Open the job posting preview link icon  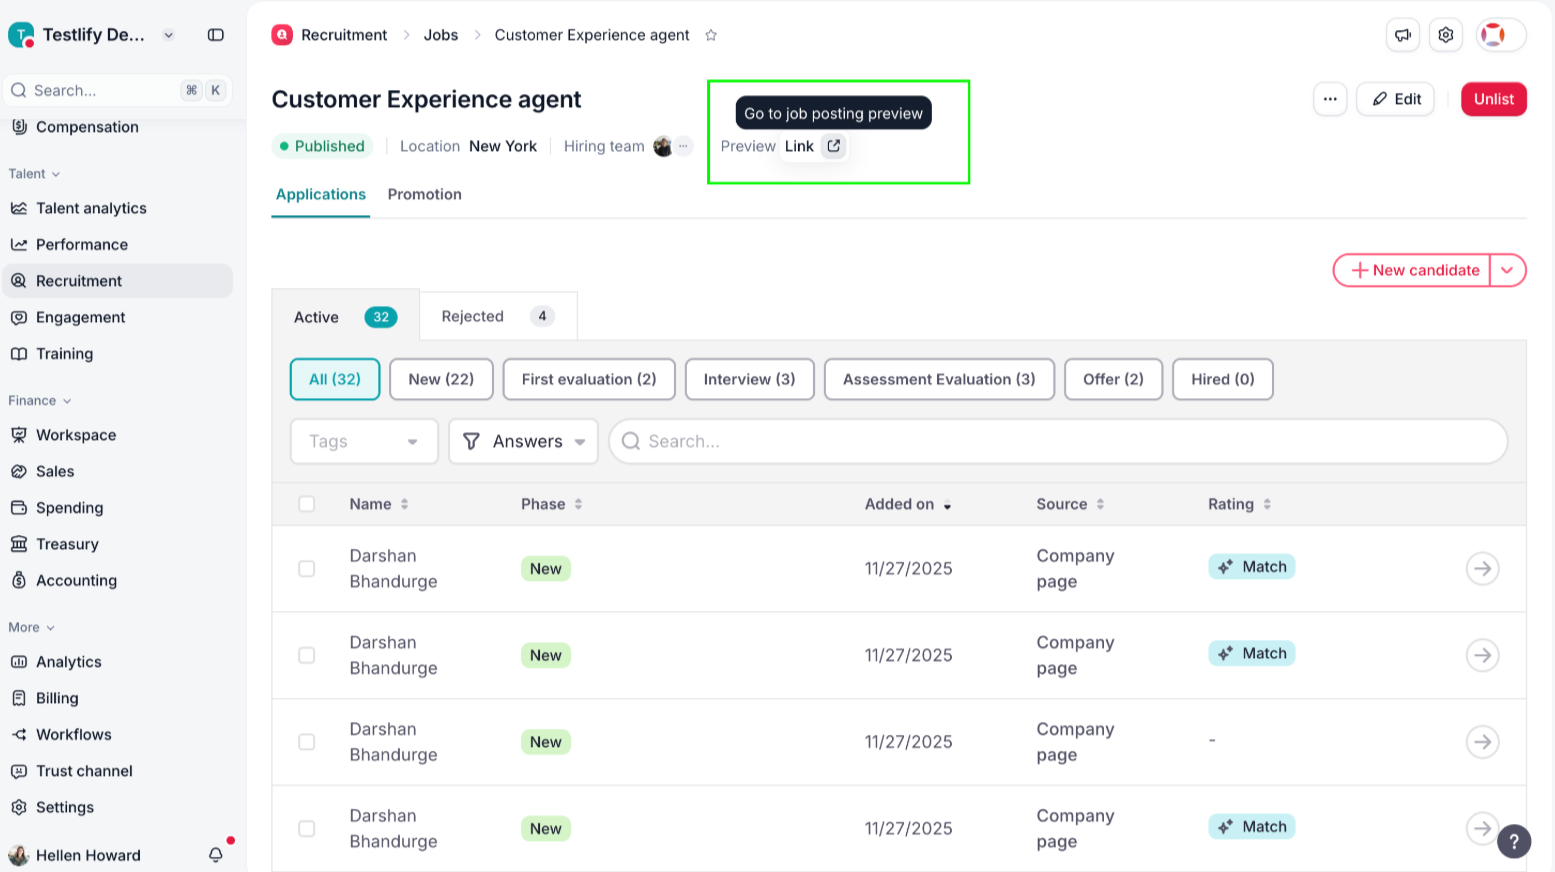tap(833, 146)
